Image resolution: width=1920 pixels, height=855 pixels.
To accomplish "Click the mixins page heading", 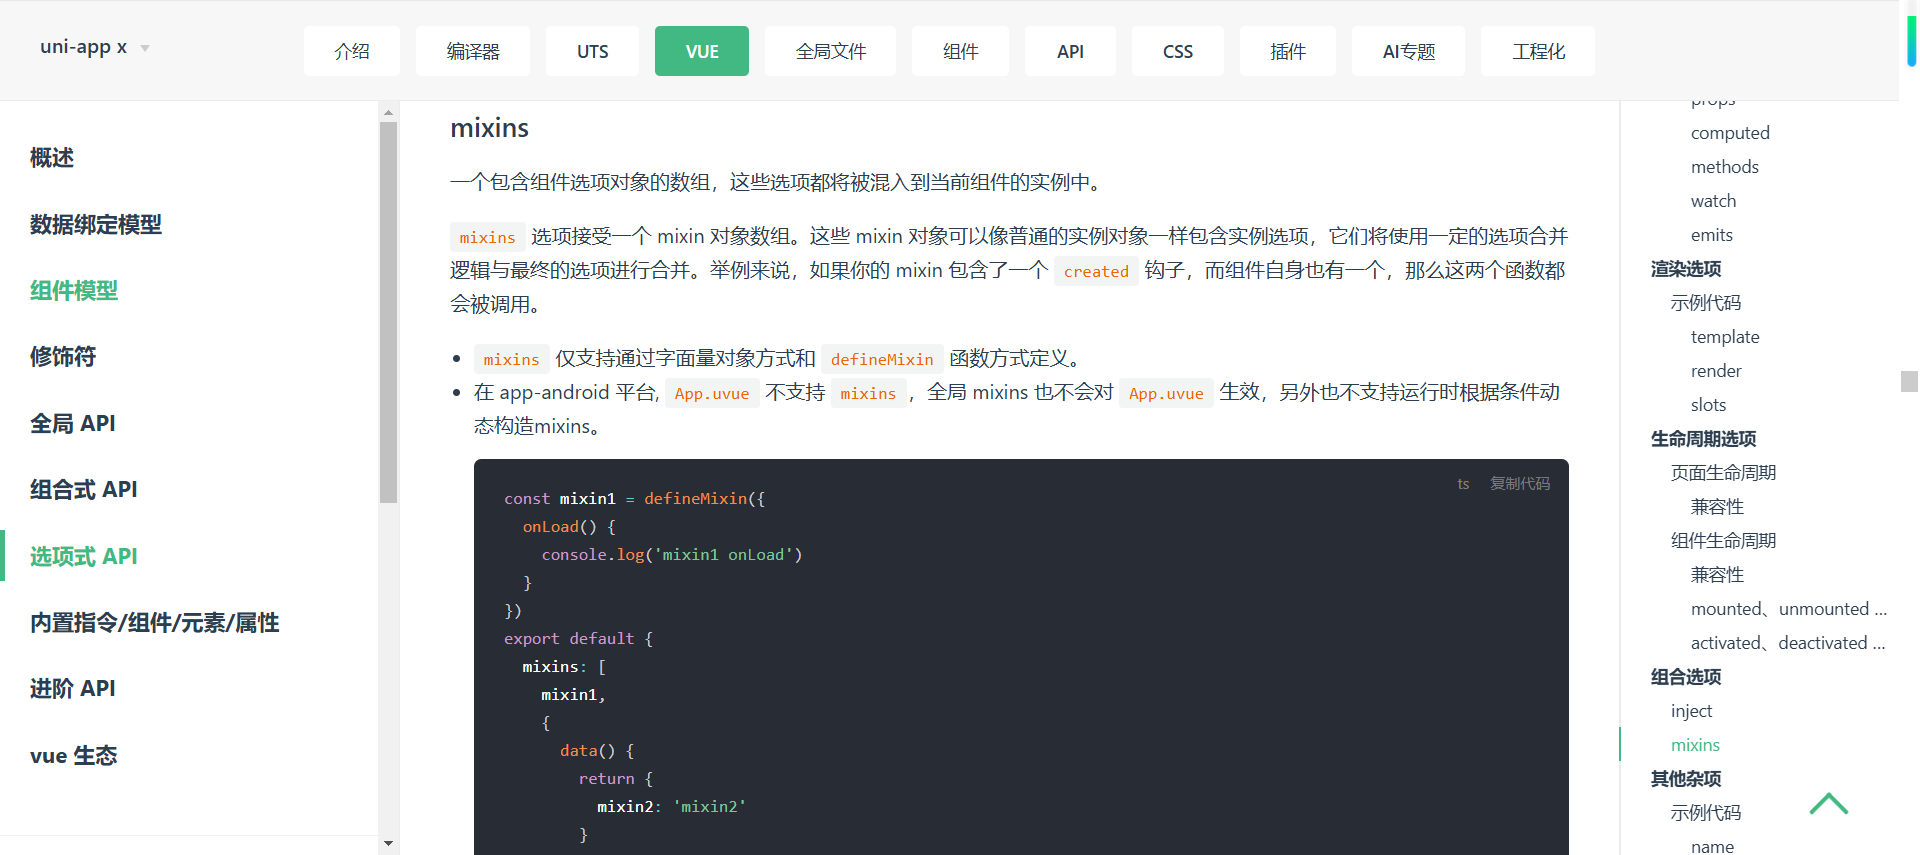I will click(489, 128).
